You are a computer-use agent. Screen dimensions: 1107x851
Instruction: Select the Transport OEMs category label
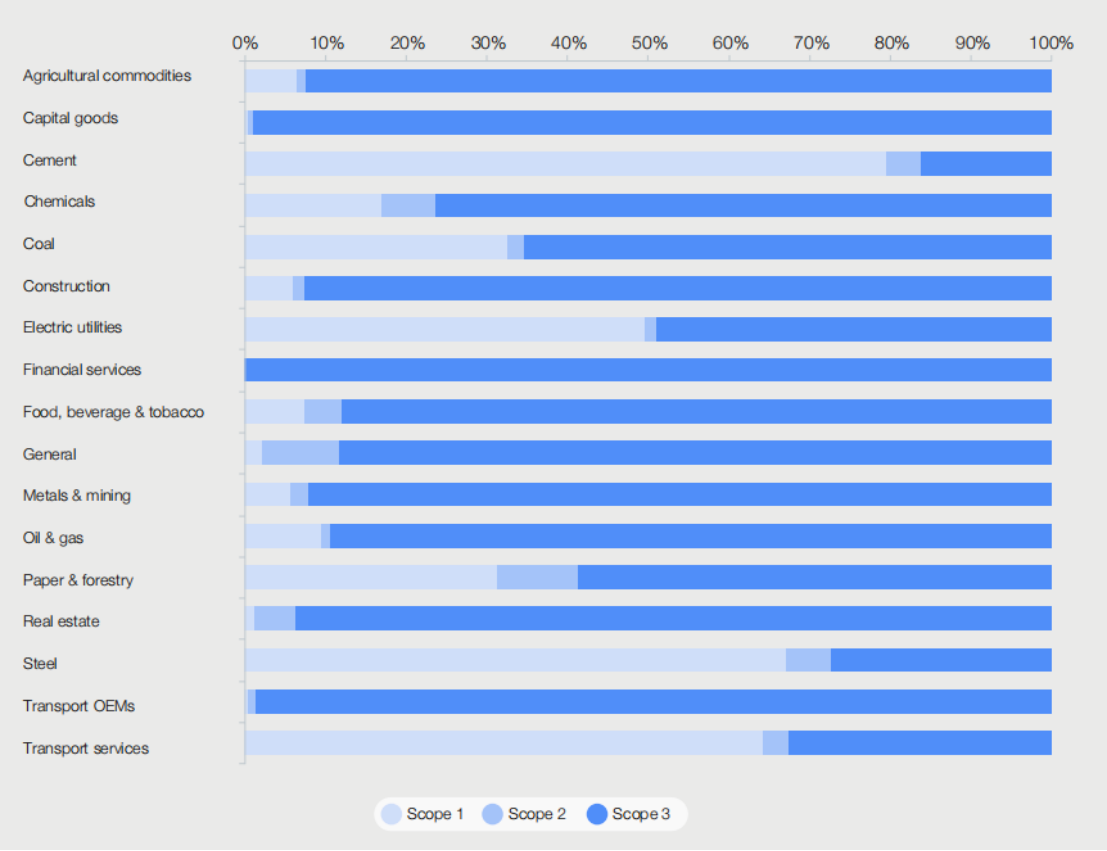coord(79,706)
